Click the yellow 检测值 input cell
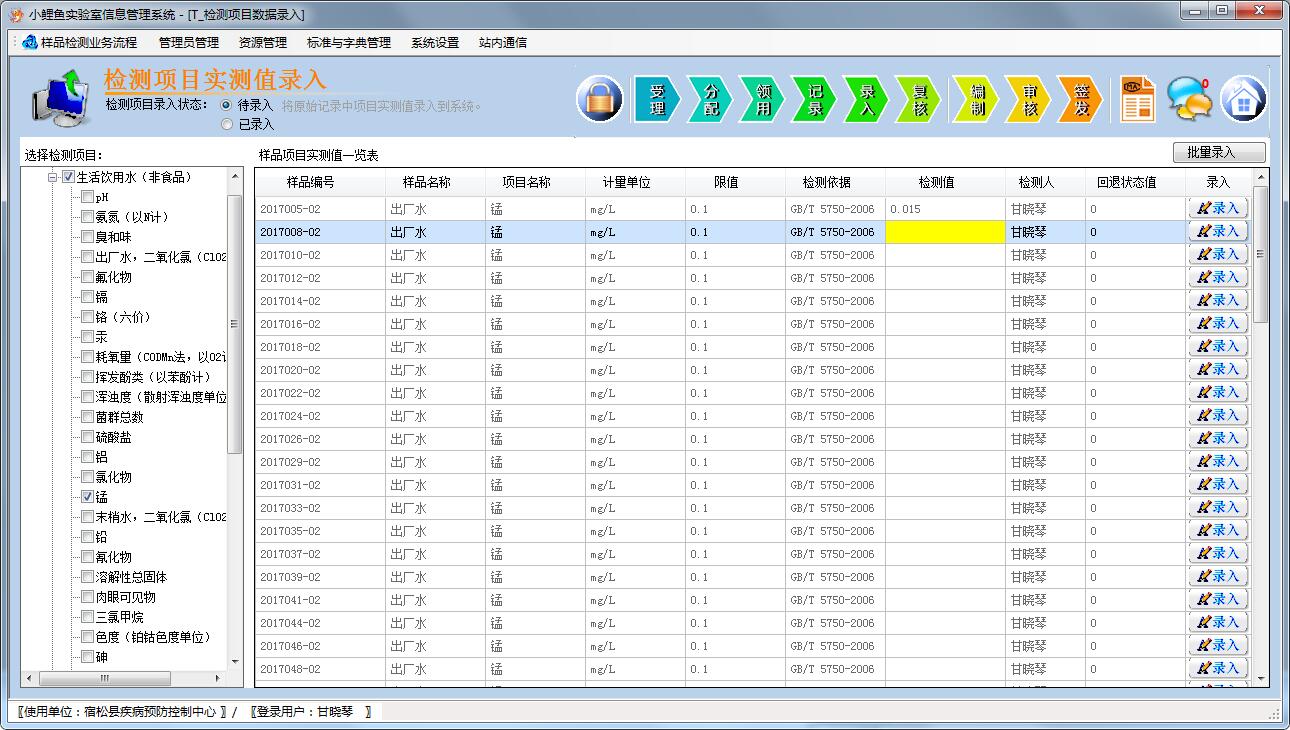The height and width of the screenshot is (730, 1290). point(945,231)
